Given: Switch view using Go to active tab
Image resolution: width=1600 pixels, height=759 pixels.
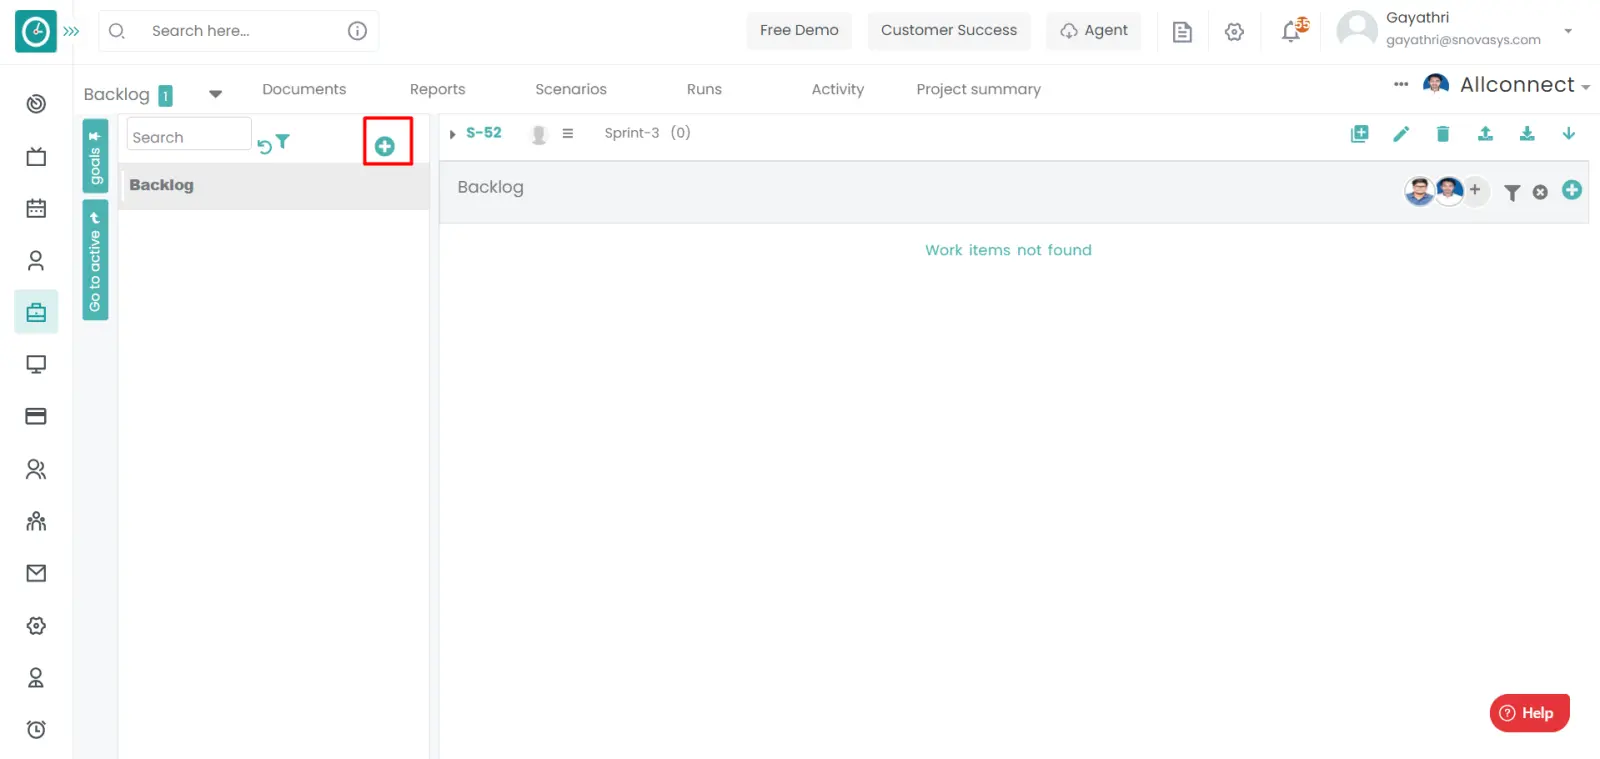Looking at the screenshot, I should [95, 261].
